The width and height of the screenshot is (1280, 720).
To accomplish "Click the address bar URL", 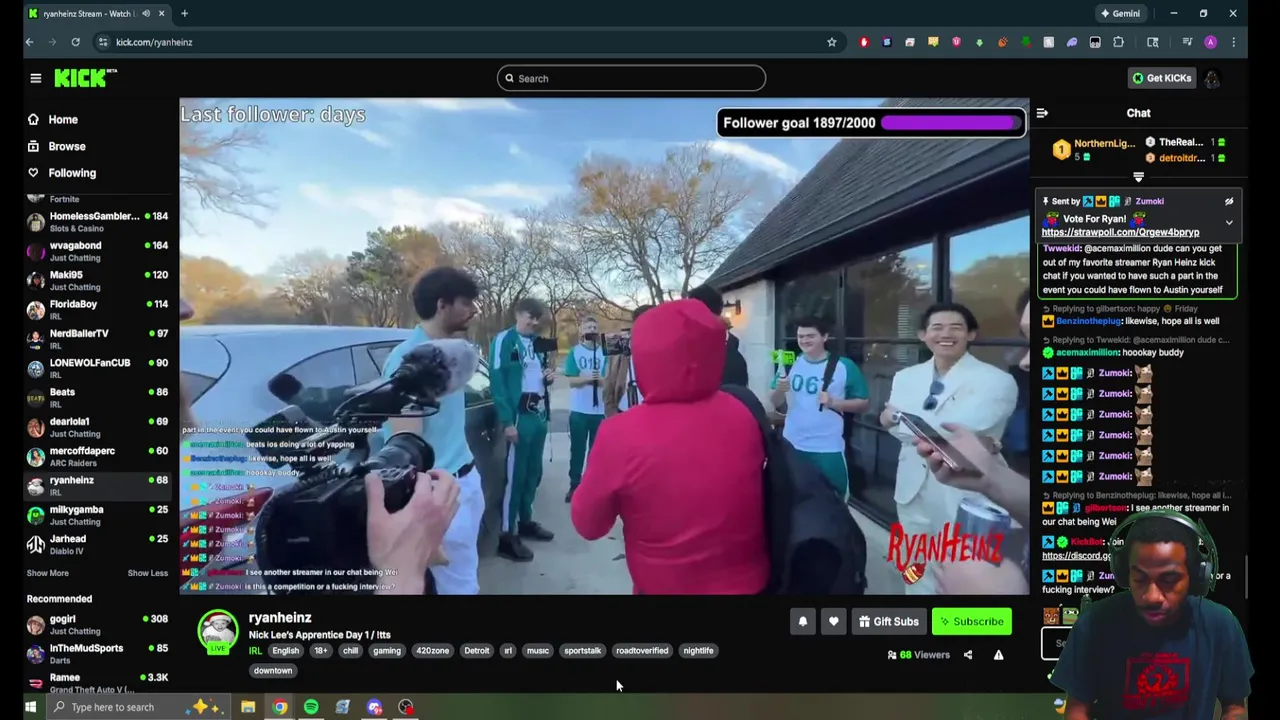I will 154,42.
